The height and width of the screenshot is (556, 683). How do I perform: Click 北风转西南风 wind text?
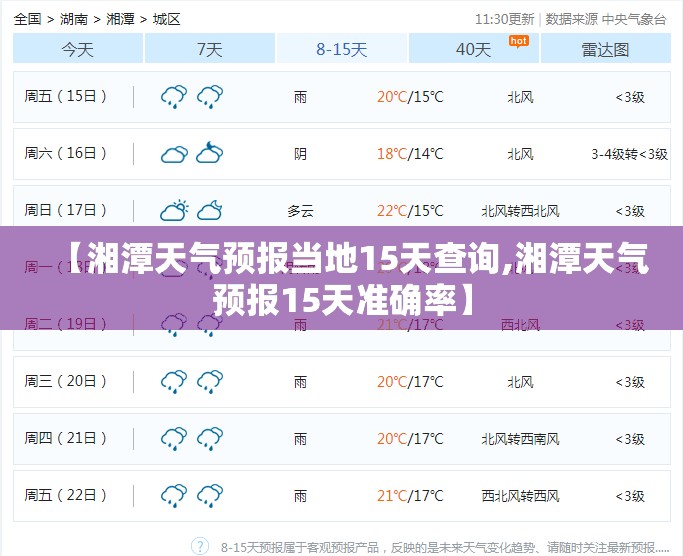pyautogui.click(x=520, y=439)
